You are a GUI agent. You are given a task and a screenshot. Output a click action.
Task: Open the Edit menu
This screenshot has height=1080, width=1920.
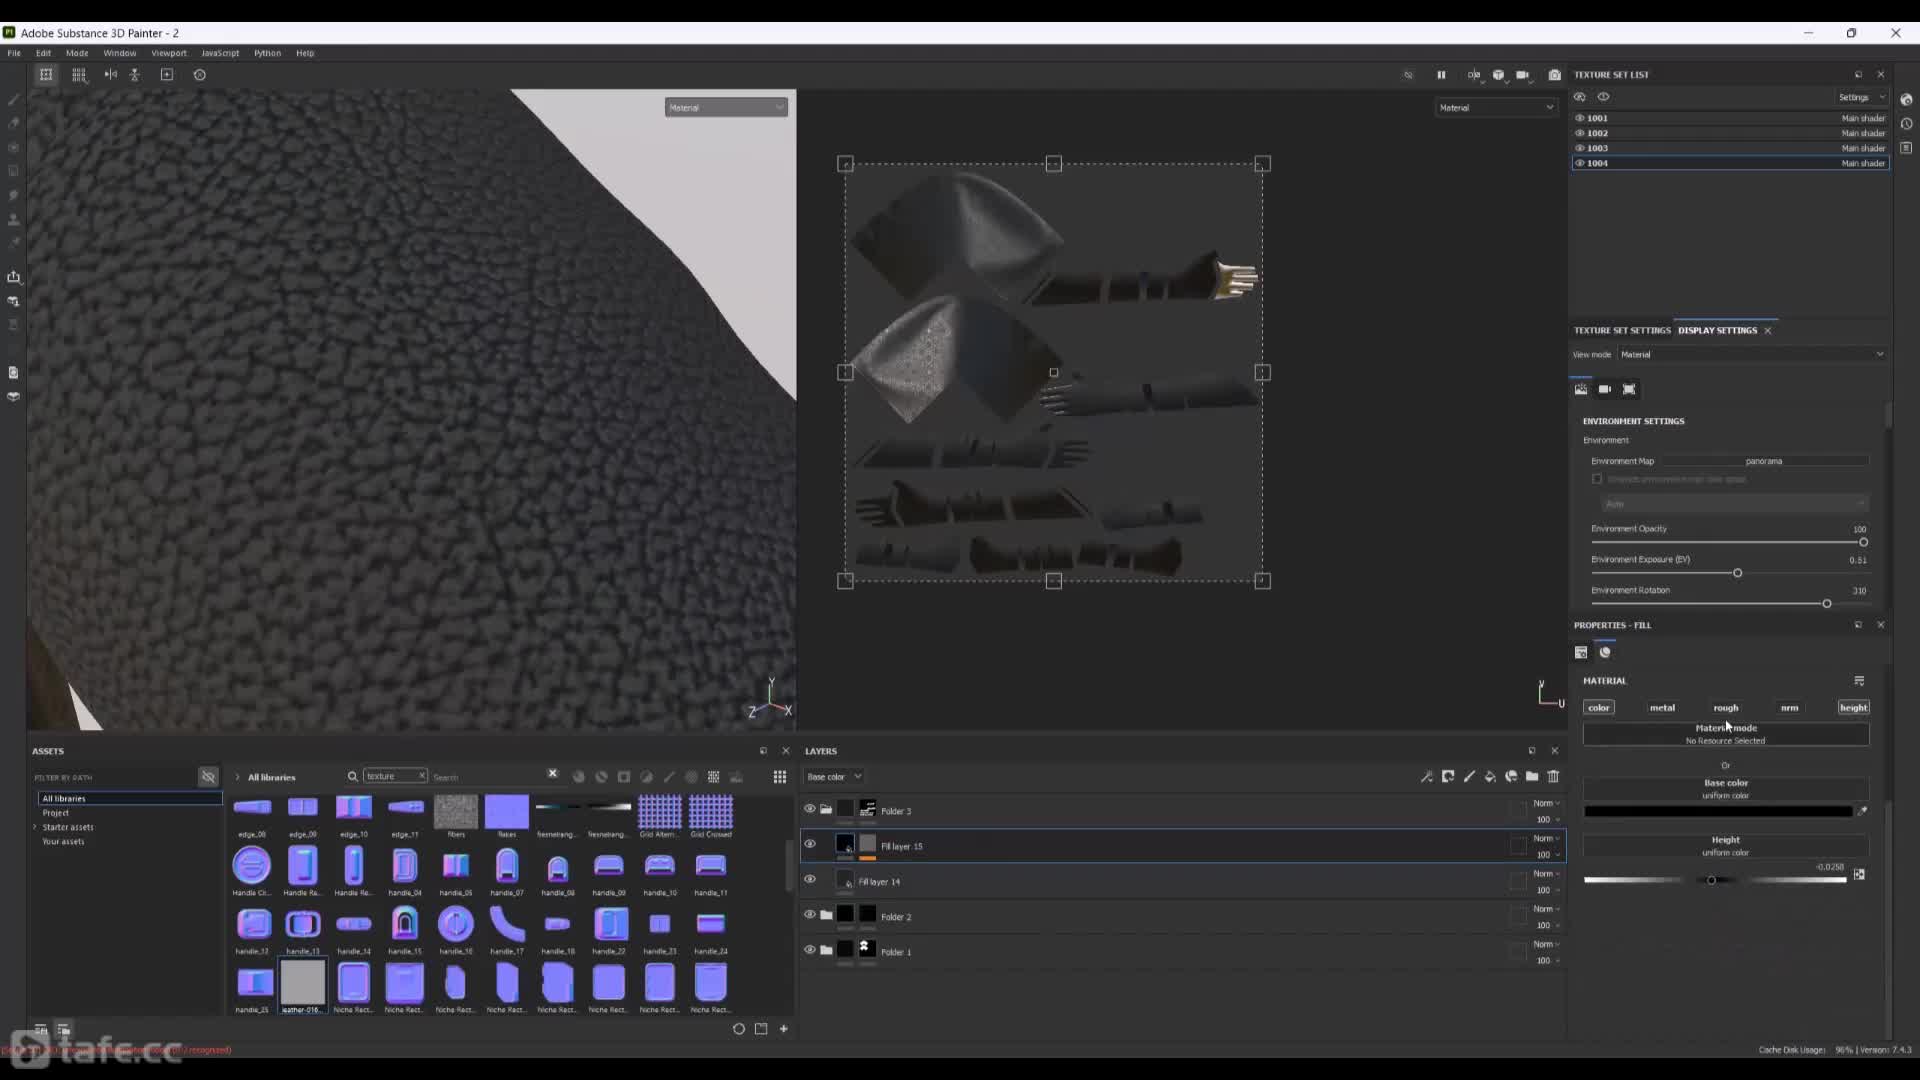(x=43, y=53)
